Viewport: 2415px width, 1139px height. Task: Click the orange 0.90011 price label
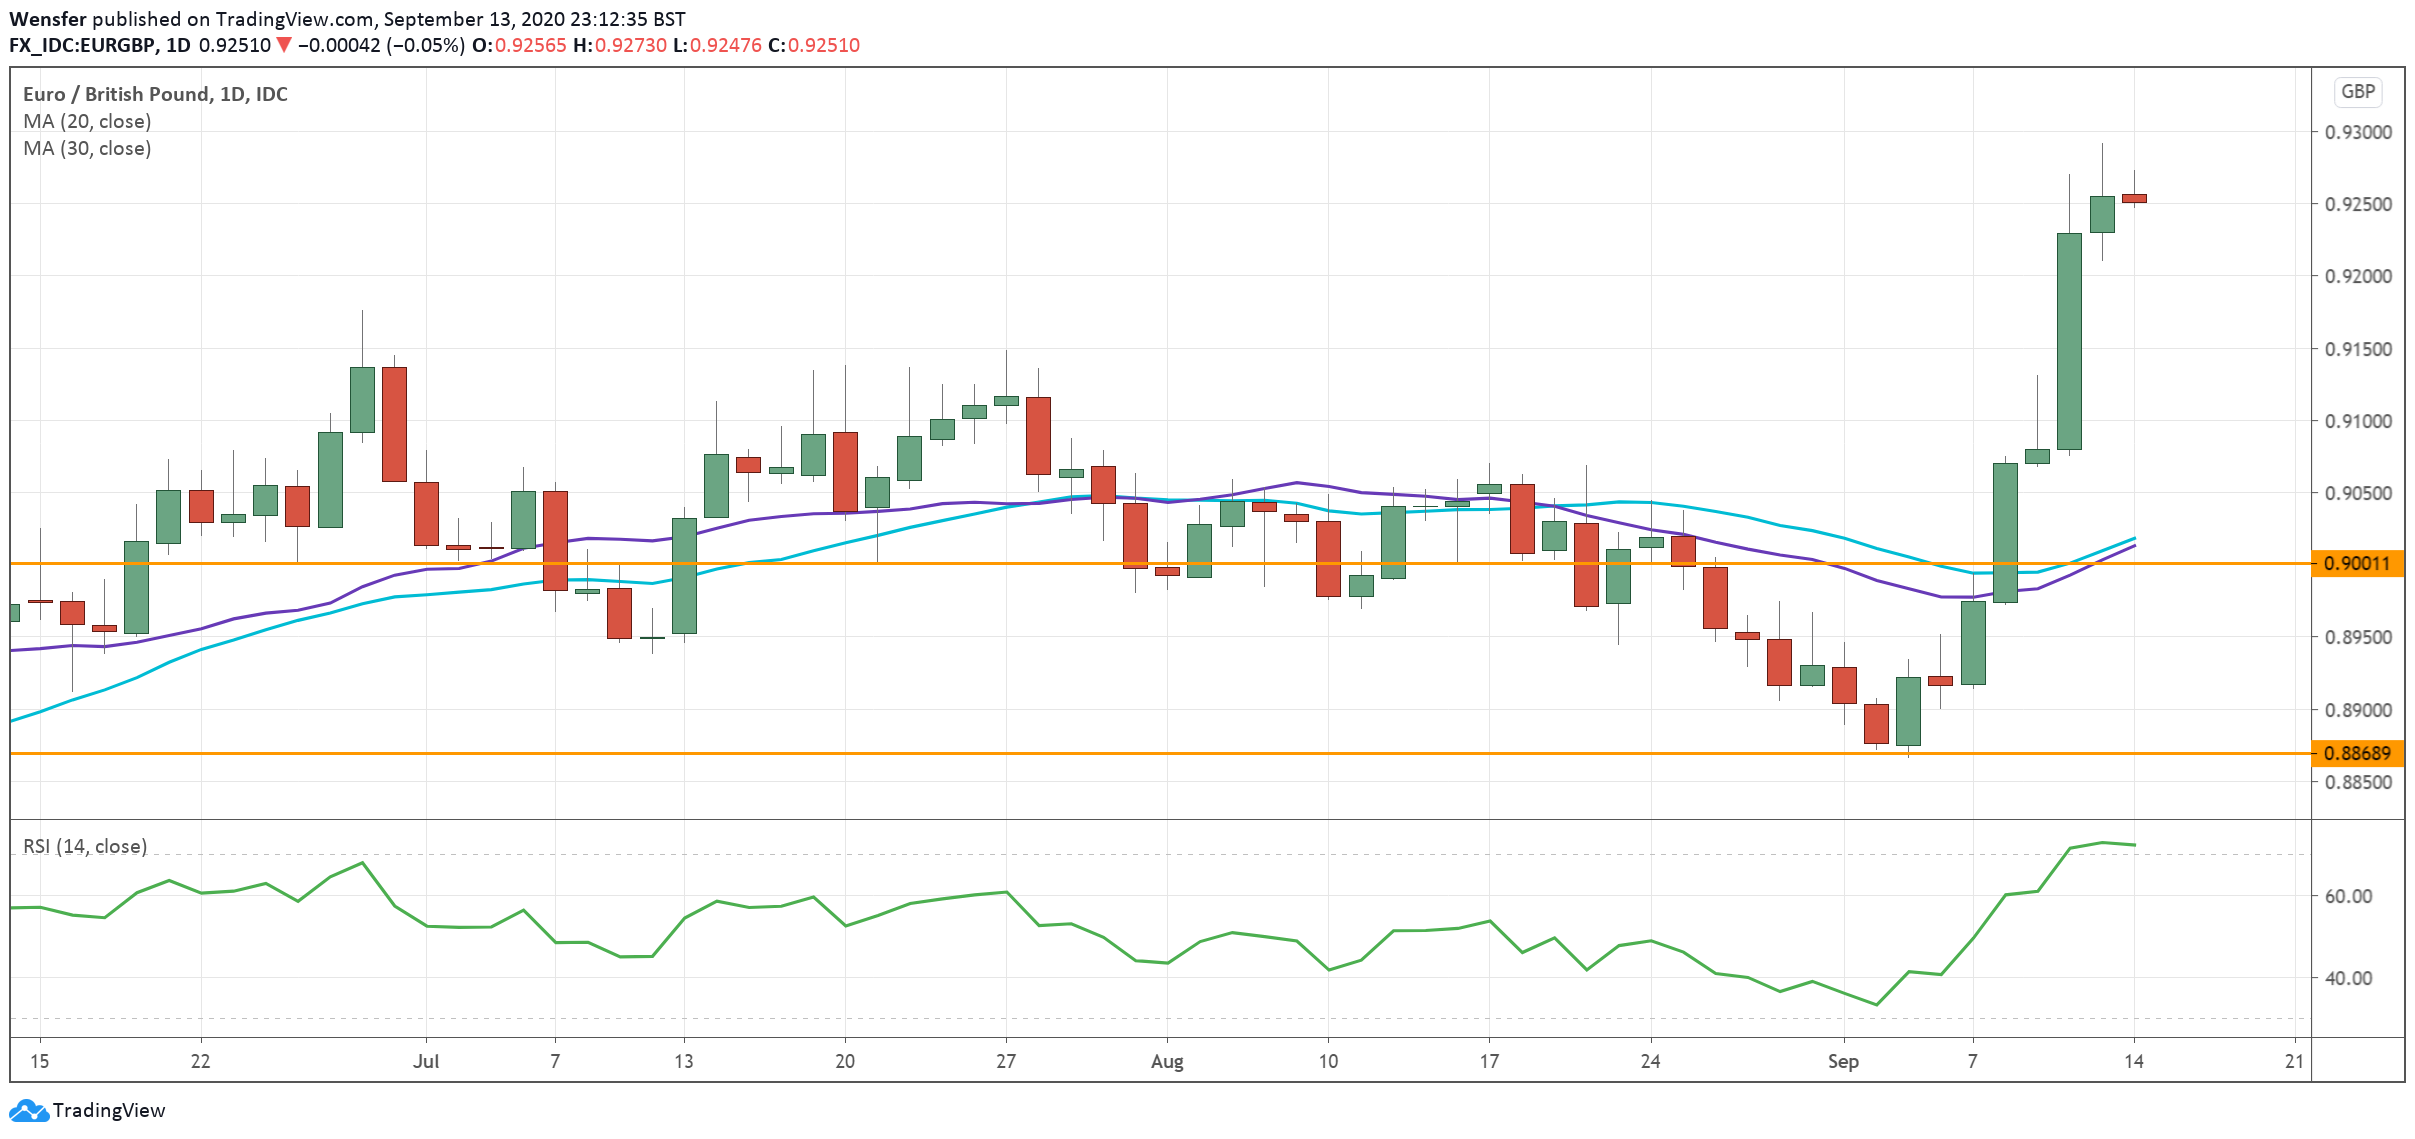coord(2357,563)
